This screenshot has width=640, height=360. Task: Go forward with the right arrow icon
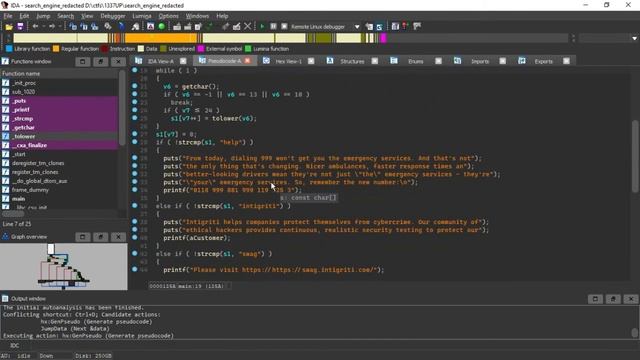click(x=52, y=27)
